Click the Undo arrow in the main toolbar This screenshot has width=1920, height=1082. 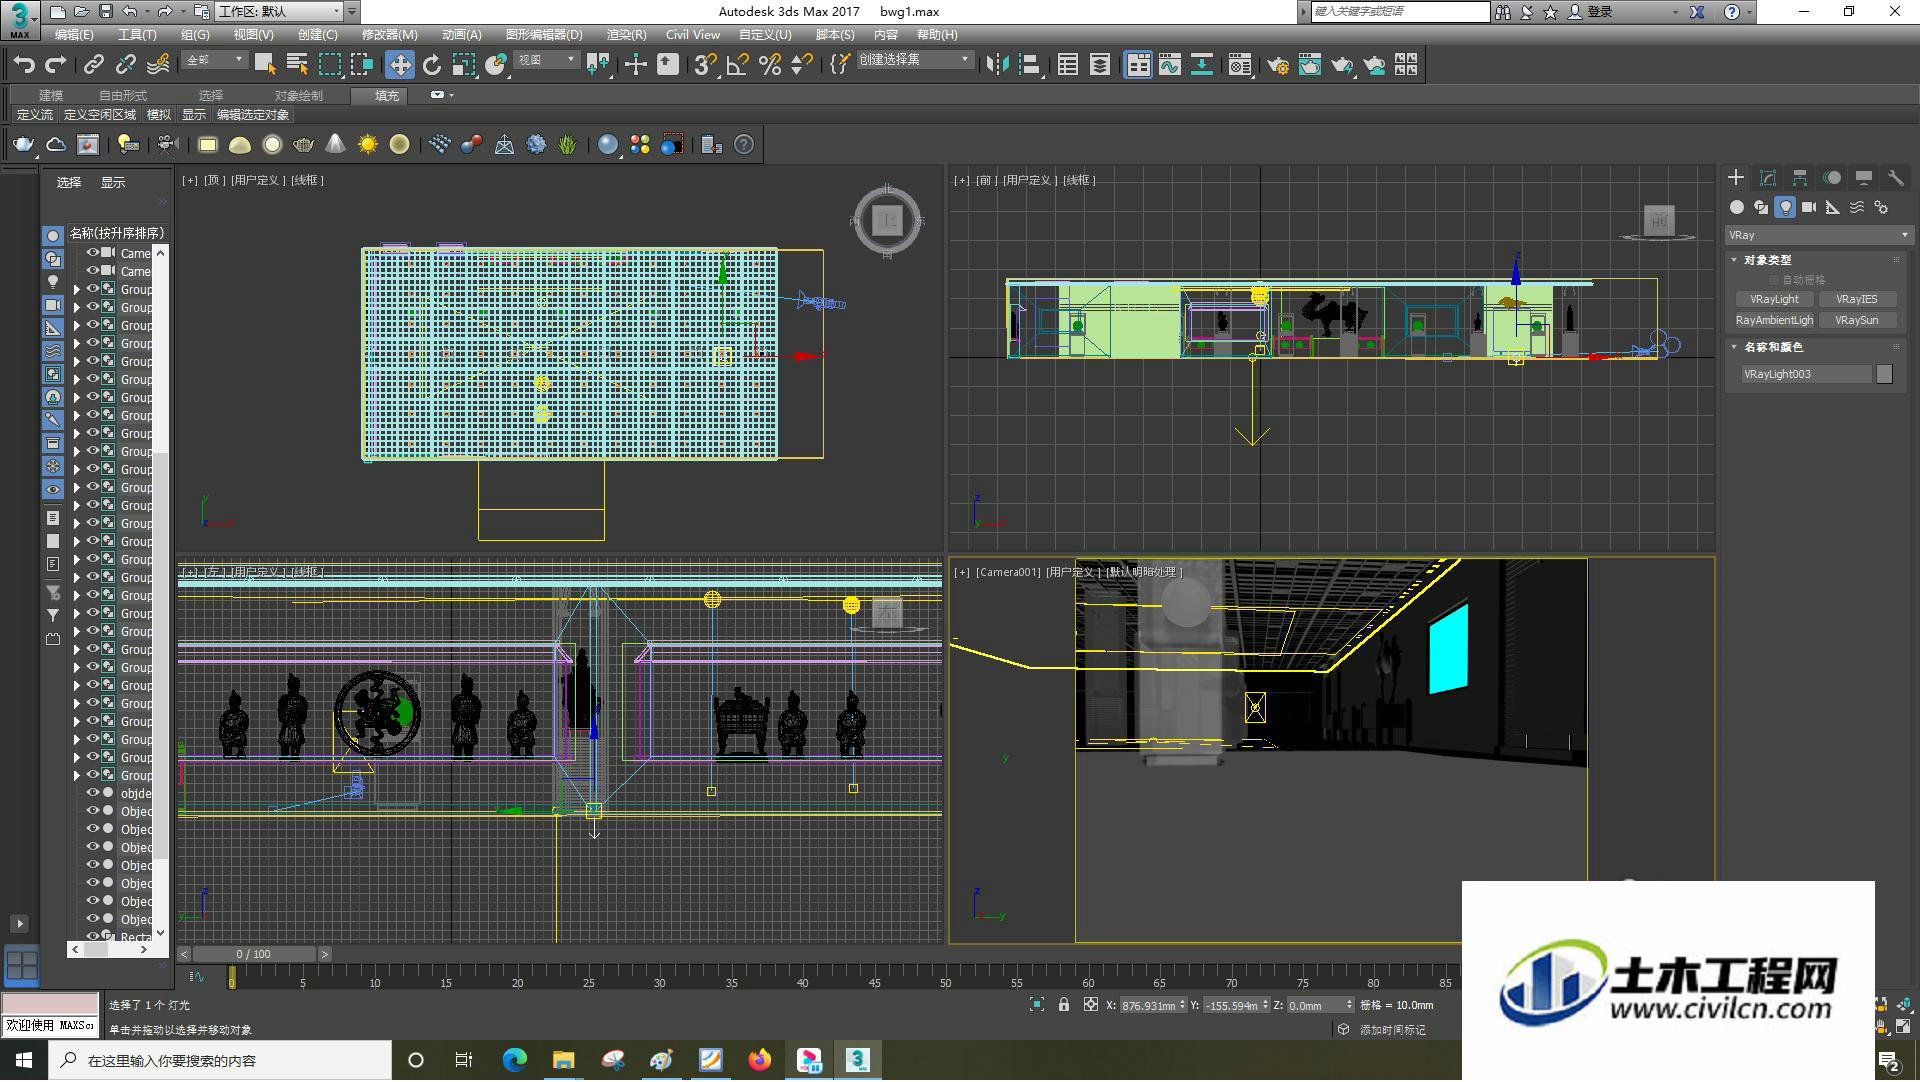[24, 65]
